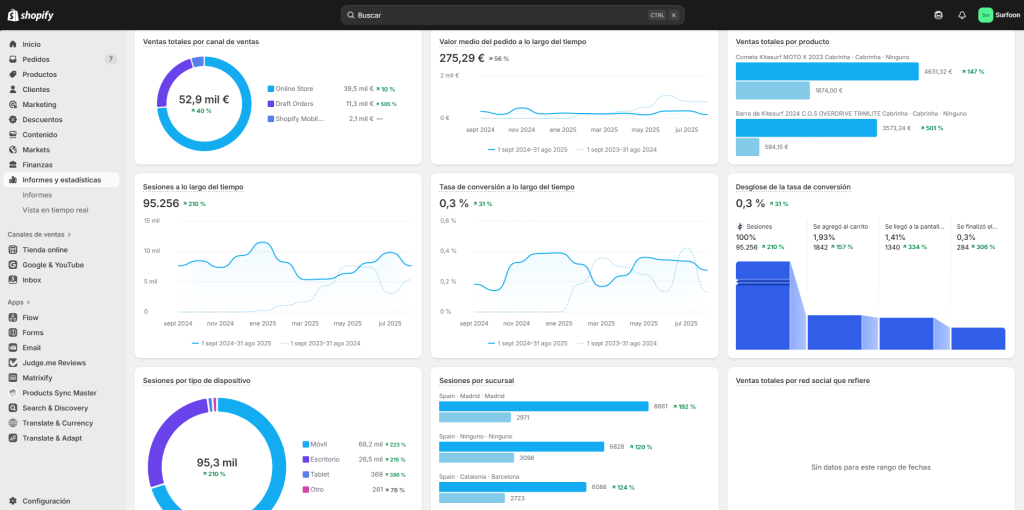1024x510 pixels.
Task: Open the Surfoon account menu
Action: pos(999,15)
